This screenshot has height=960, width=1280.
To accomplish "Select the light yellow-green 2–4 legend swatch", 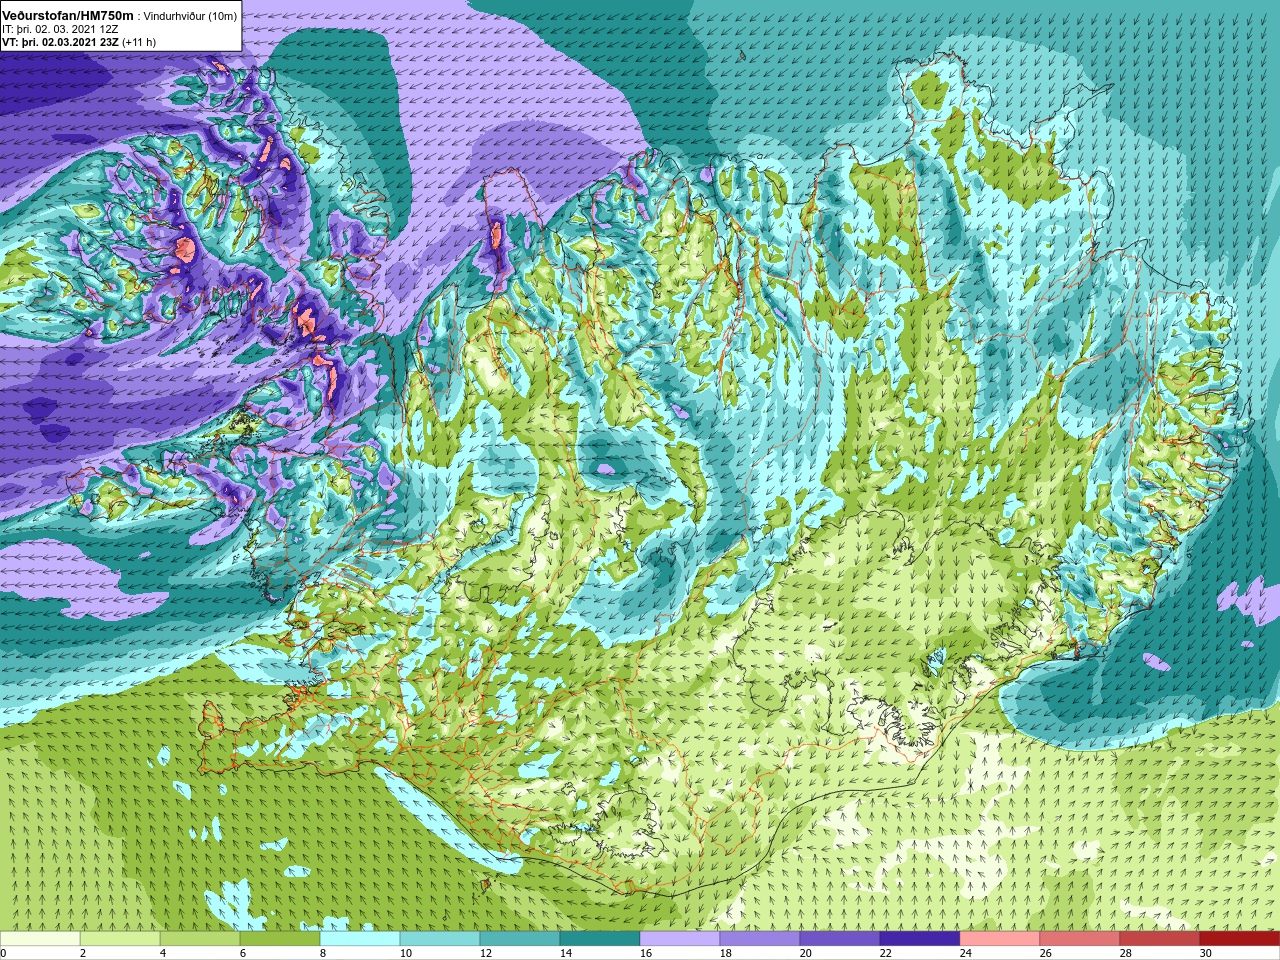I will point(120,938).
